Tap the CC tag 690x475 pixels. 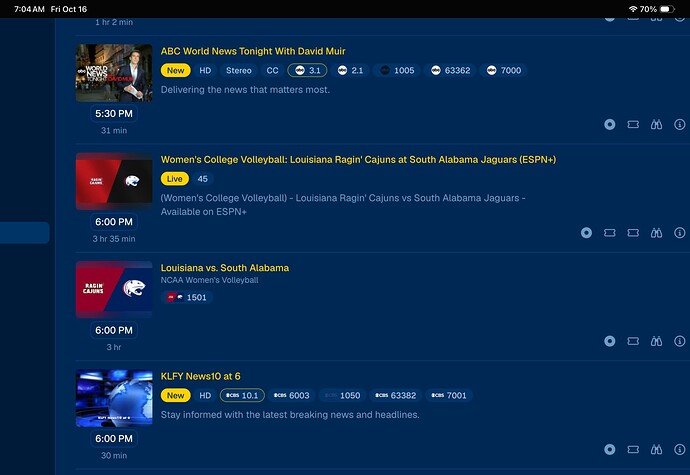coord(272,70)
